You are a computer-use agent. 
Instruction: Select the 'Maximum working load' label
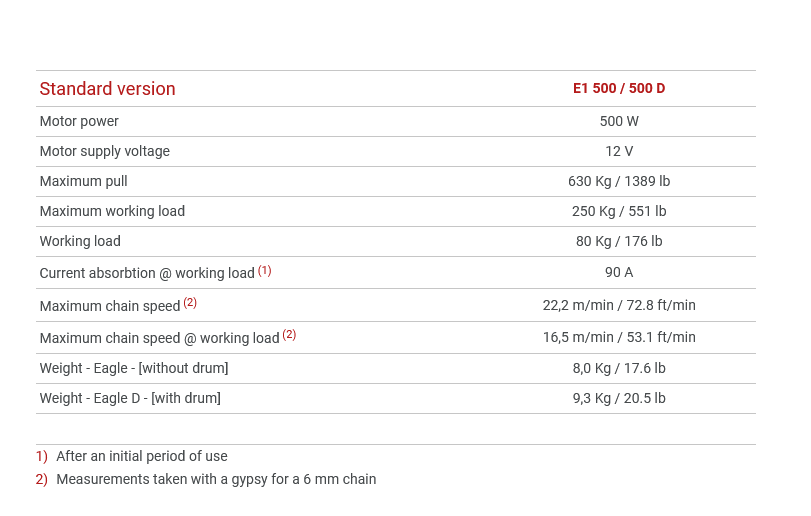click(x=112, y=212)
